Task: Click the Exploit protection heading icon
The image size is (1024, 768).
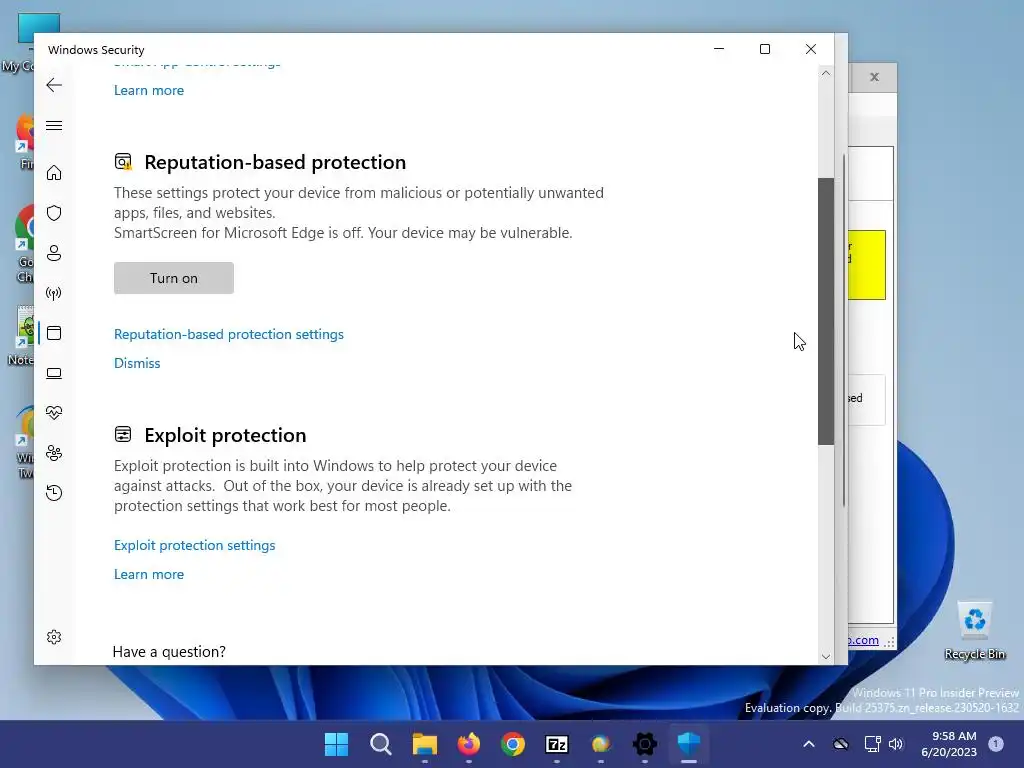Action: point(123,434)
